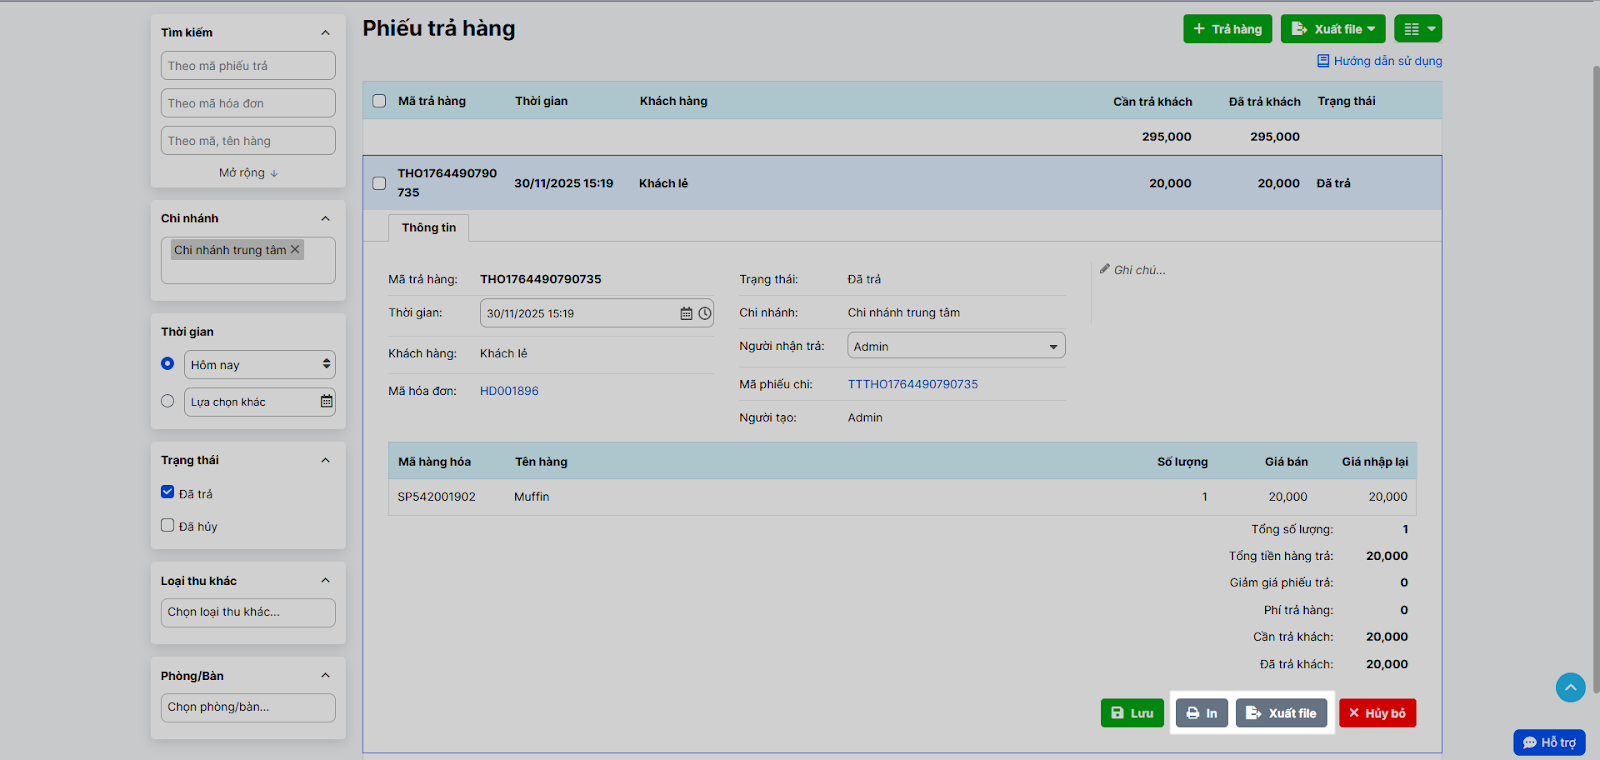1600x760 pixels.
Task: Click the Theo mã phiếu trả search field
Action: coord(248,66)
